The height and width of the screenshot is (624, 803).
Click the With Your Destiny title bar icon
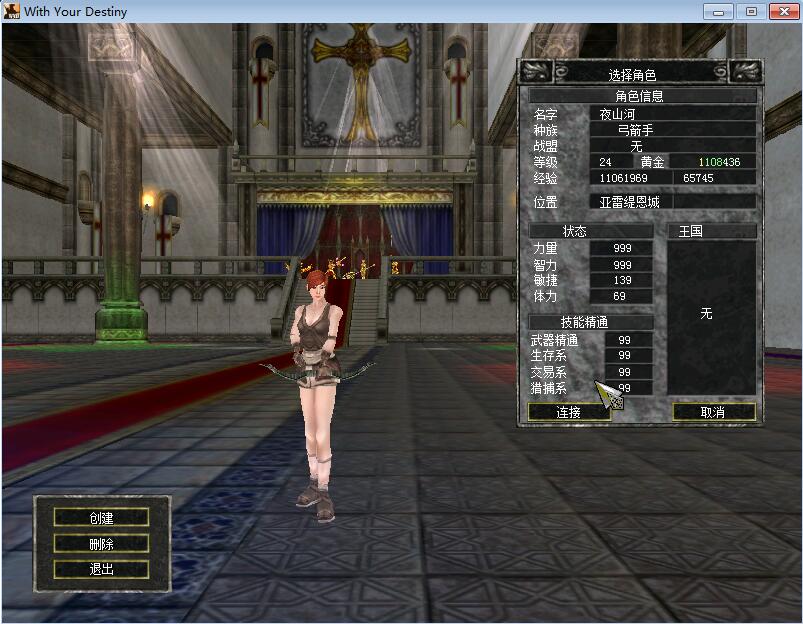[11, 11]
